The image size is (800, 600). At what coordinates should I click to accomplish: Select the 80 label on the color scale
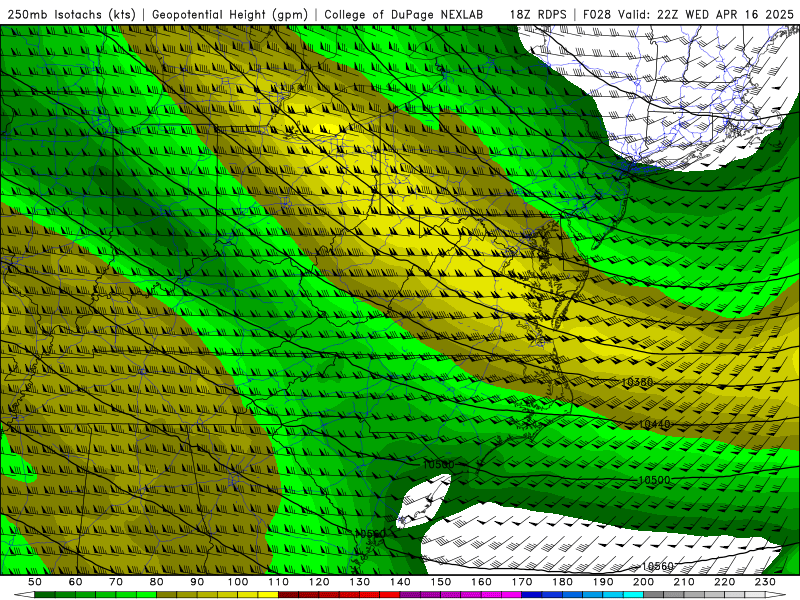tap(156, 582)
